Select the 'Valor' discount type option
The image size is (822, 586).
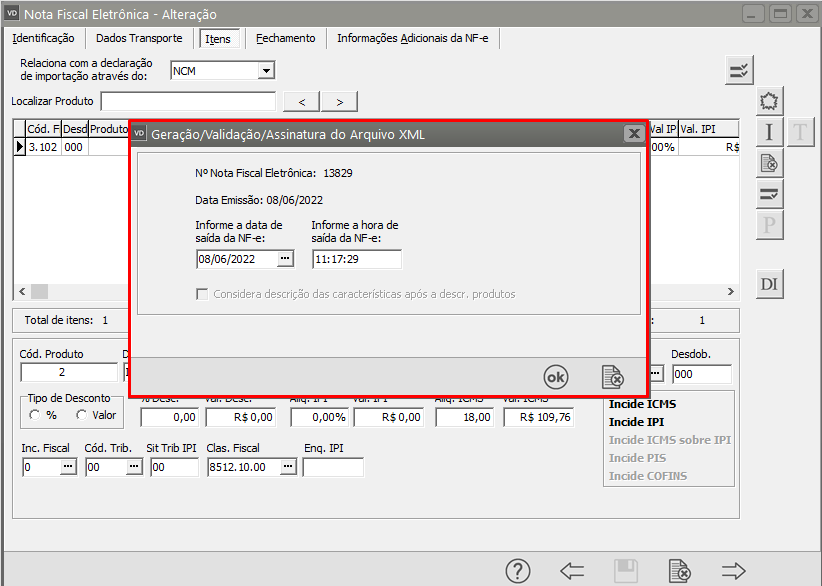click(x=82, y=415)
